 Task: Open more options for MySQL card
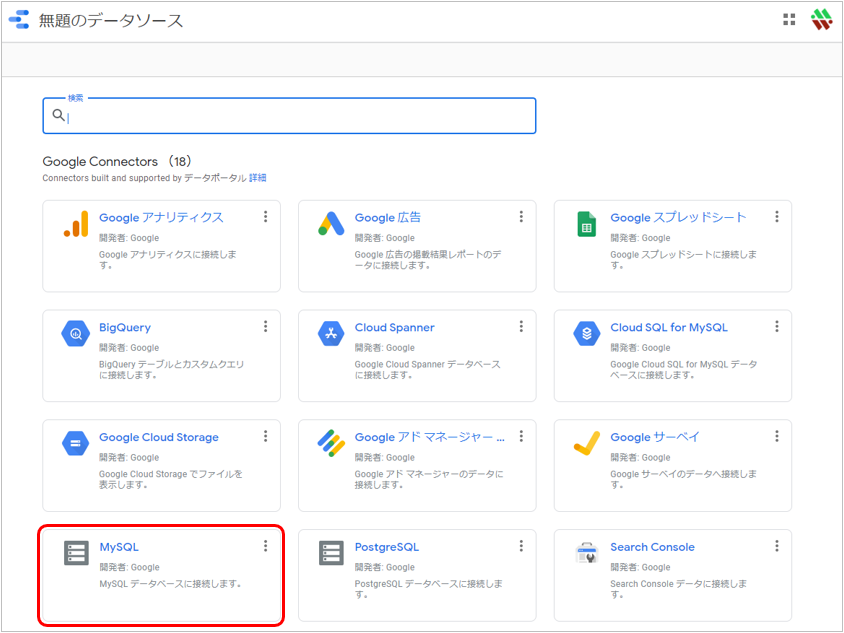265,546
